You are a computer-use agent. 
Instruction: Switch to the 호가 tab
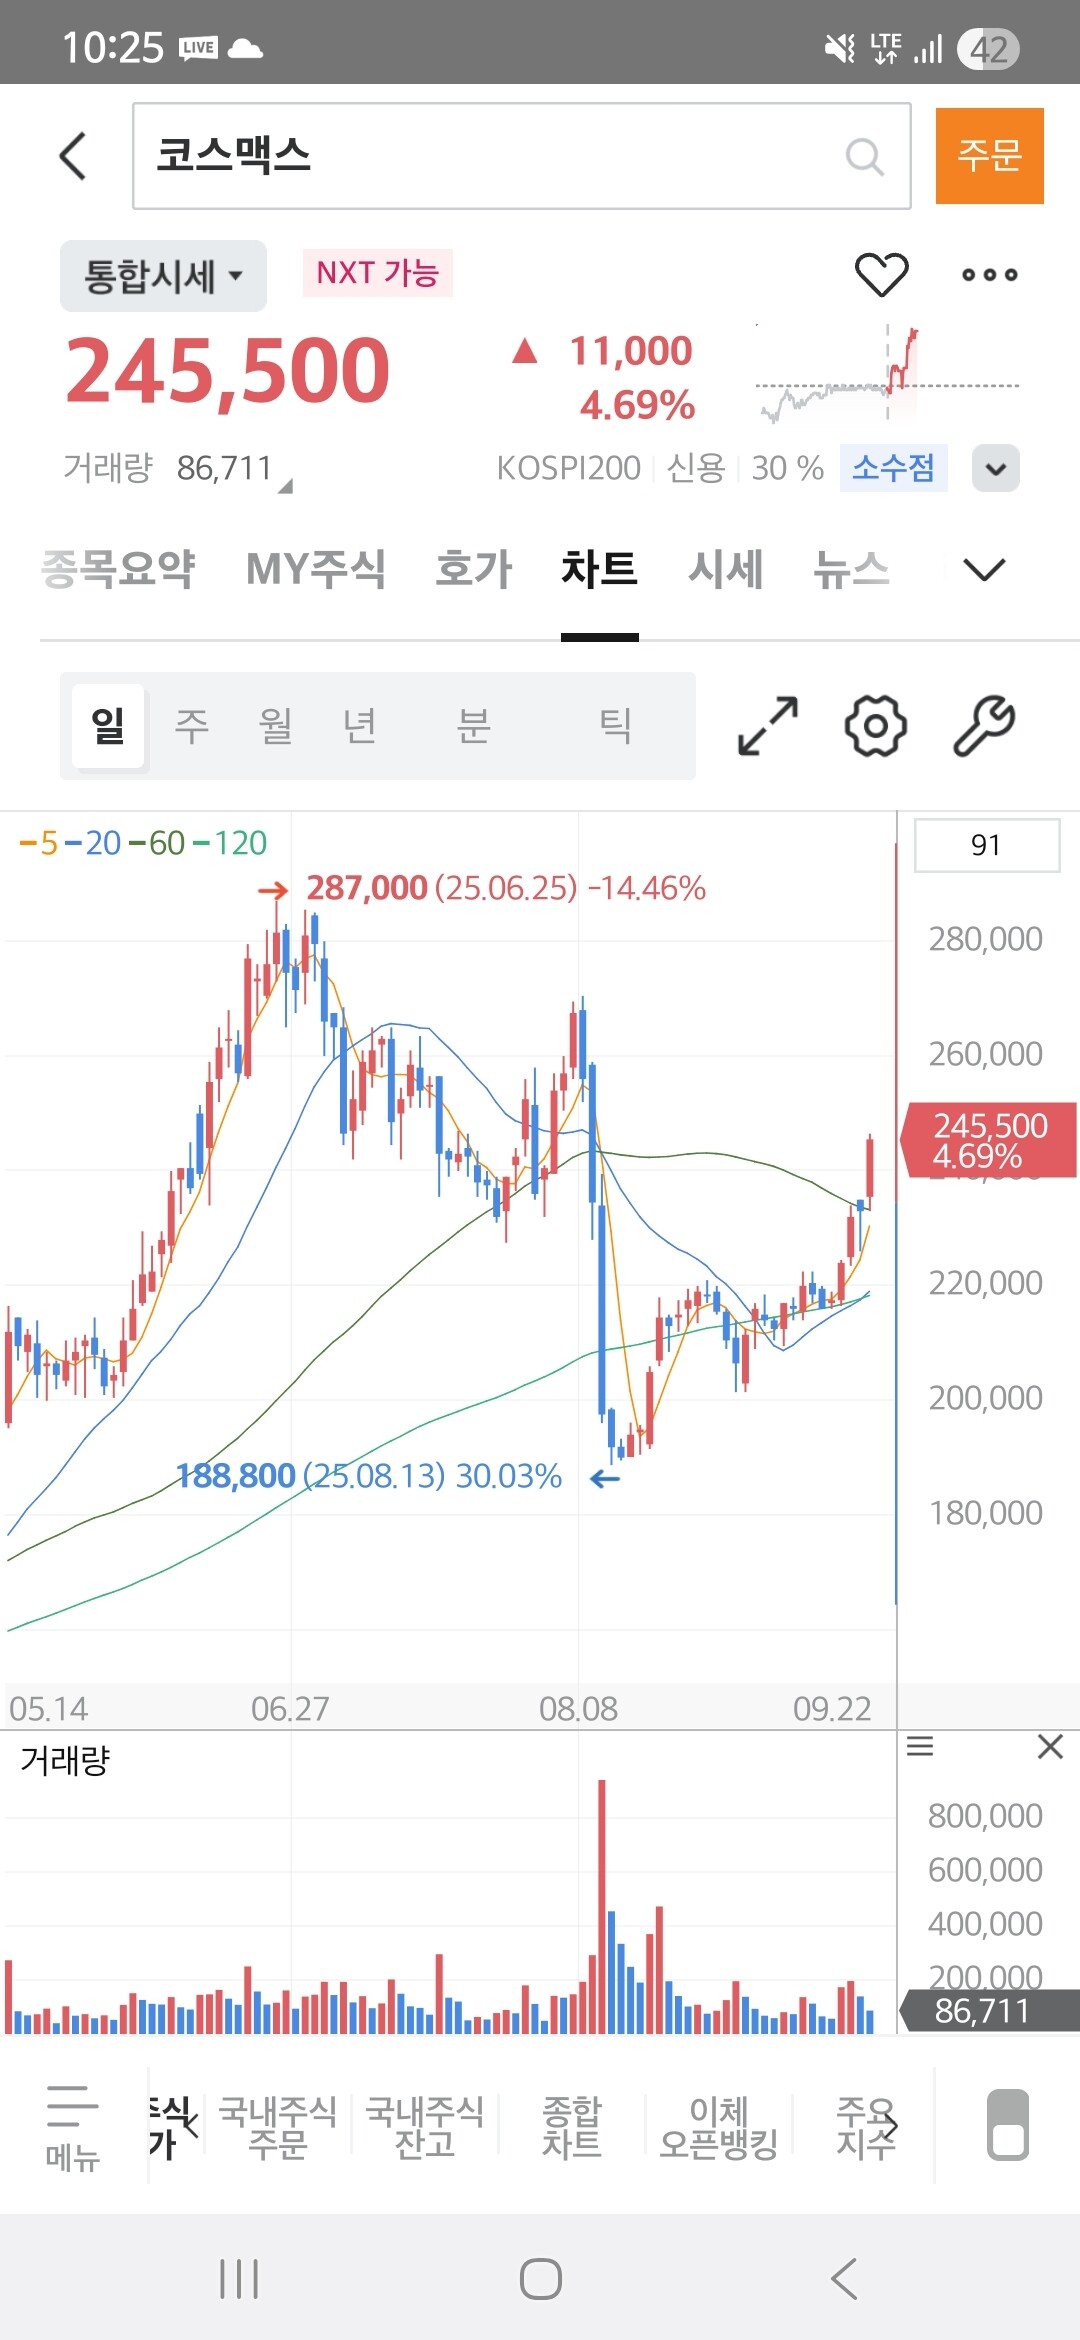[x=473, y=570]
